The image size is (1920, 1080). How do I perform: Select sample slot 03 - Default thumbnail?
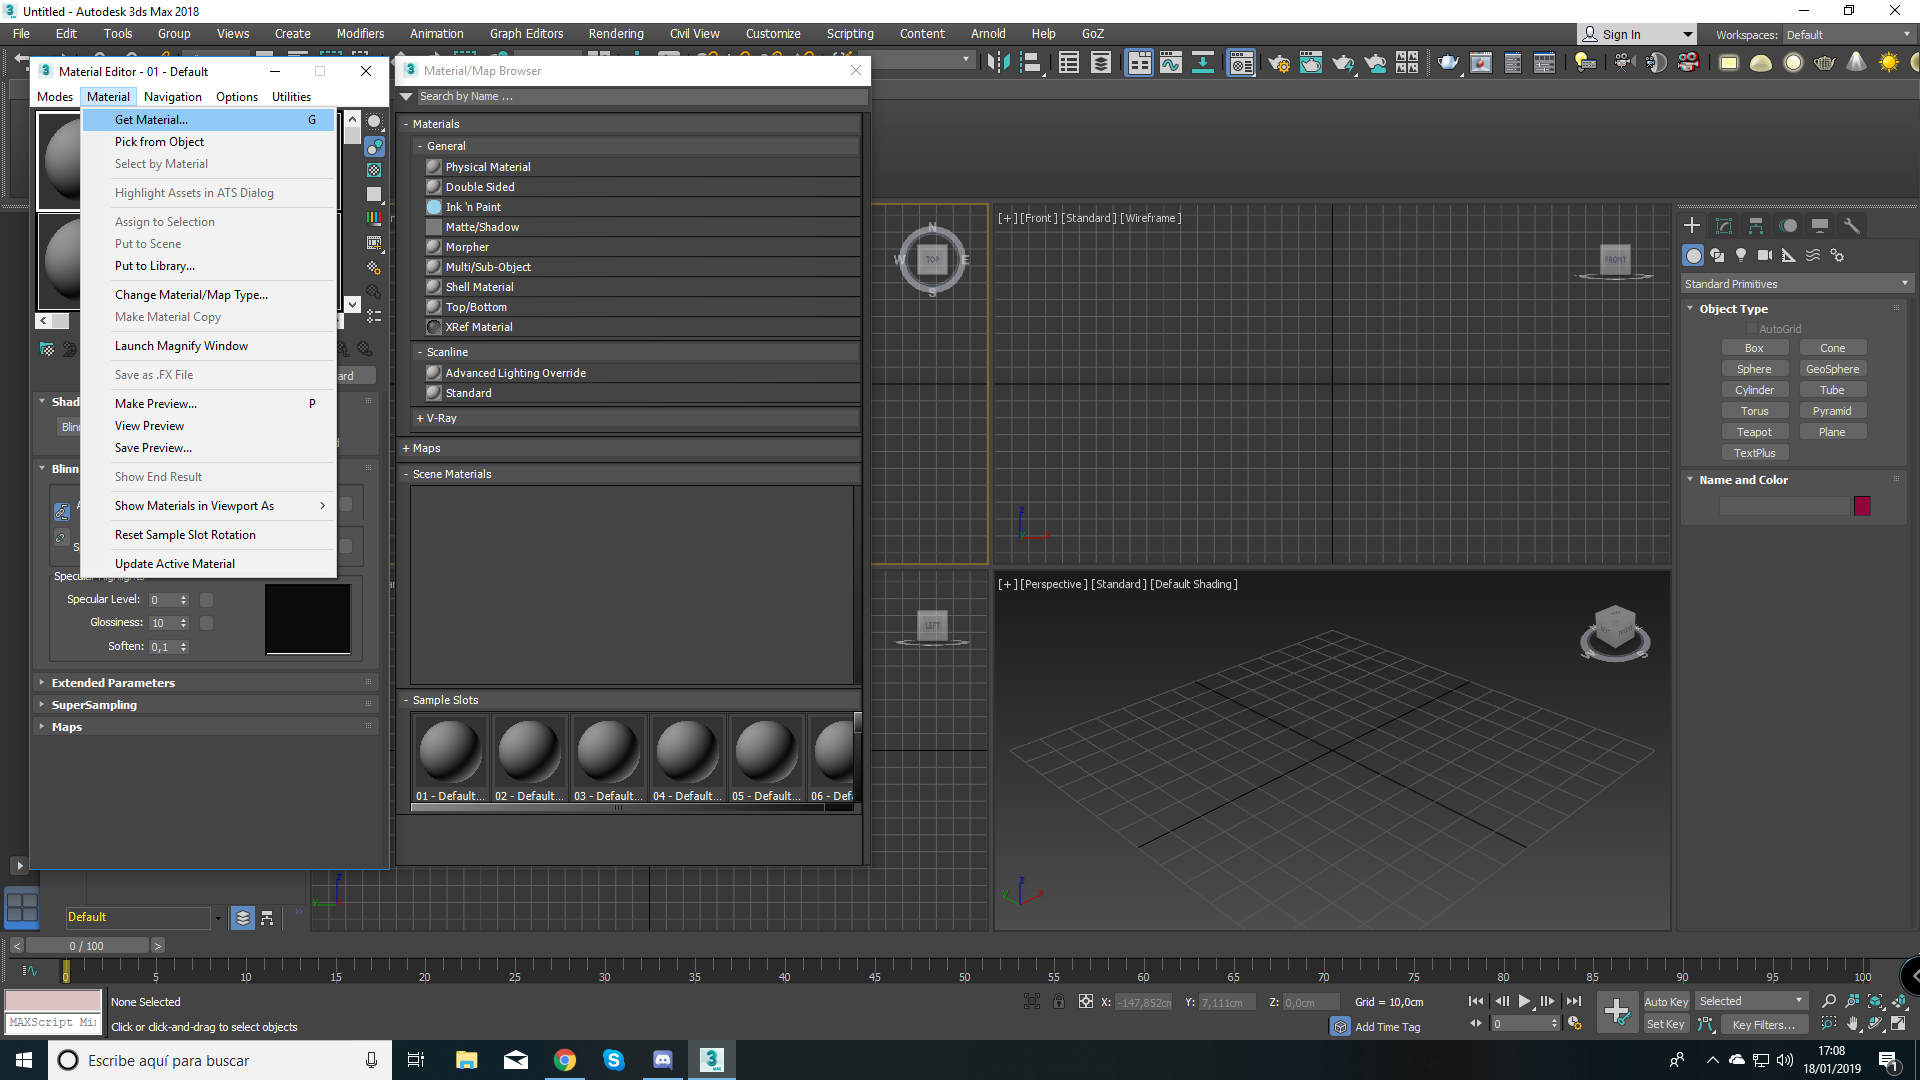click(x=608, y=753)
